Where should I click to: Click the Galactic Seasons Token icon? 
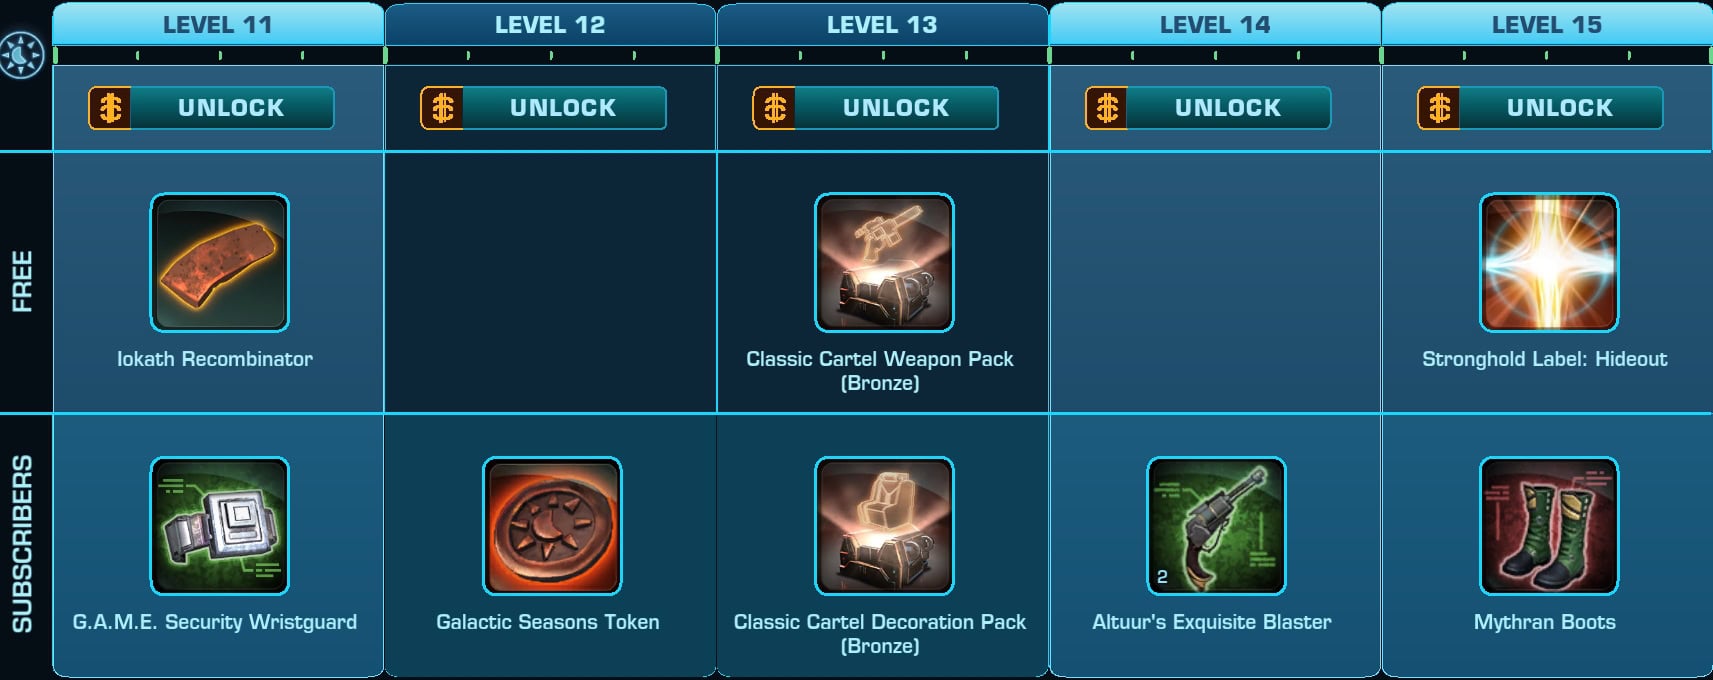[552, 526]
